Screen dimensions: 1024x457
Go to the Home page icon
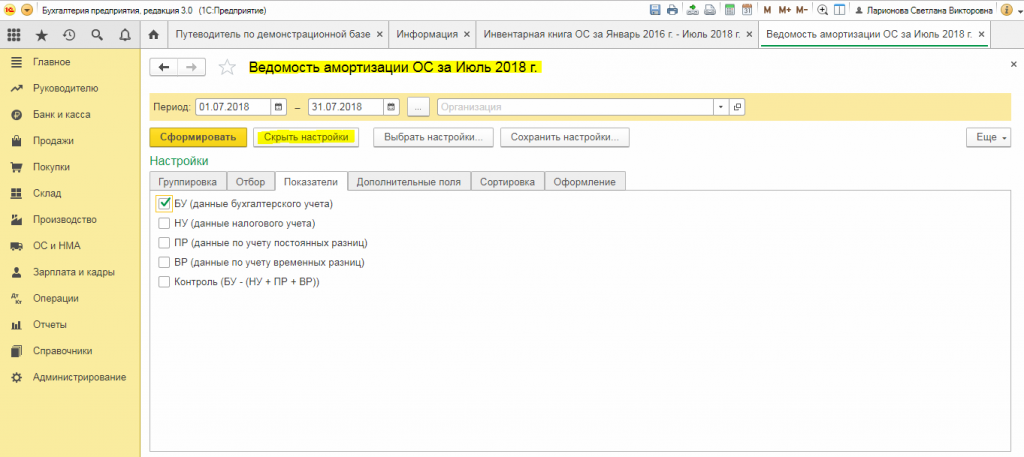coord(154,35)
